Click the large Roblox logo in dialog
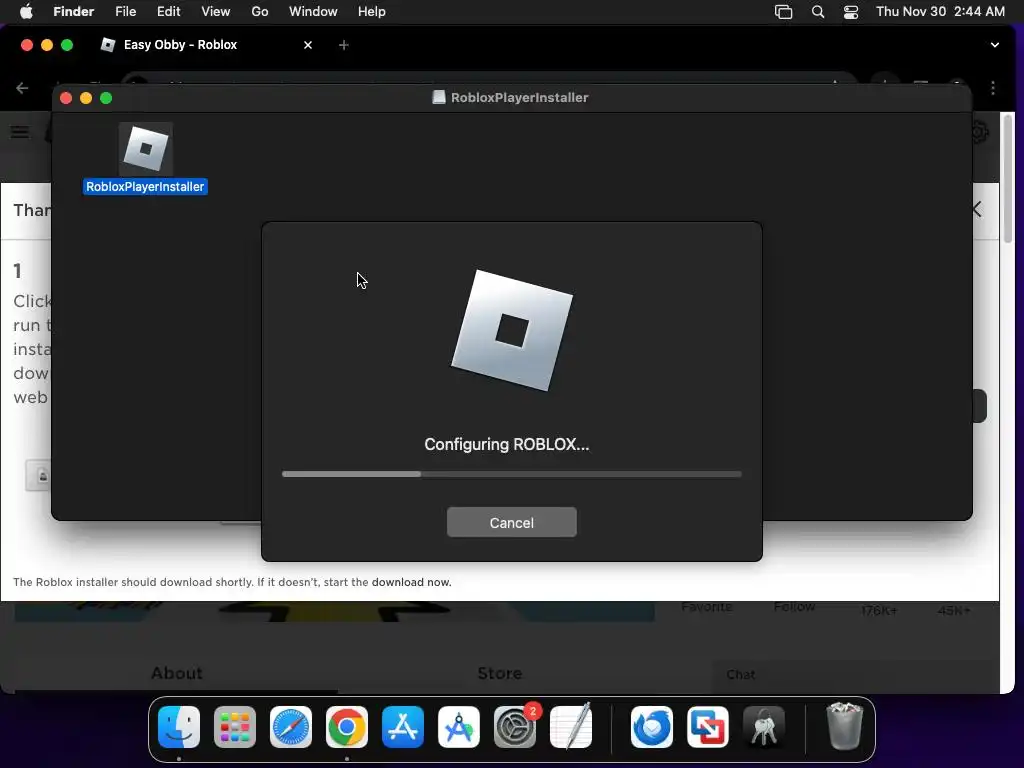This screenshot has width=1024, height=768. [x=511, y=330]
